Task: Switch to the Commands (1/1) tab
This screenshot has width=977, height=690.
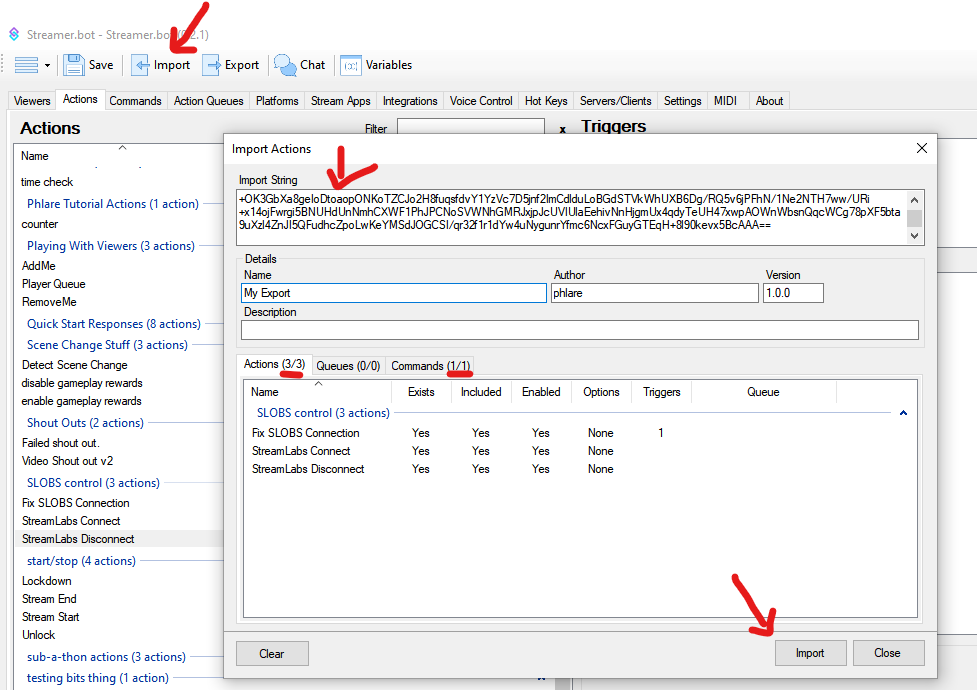Action: pyautogui.click(x=430, y=366)
